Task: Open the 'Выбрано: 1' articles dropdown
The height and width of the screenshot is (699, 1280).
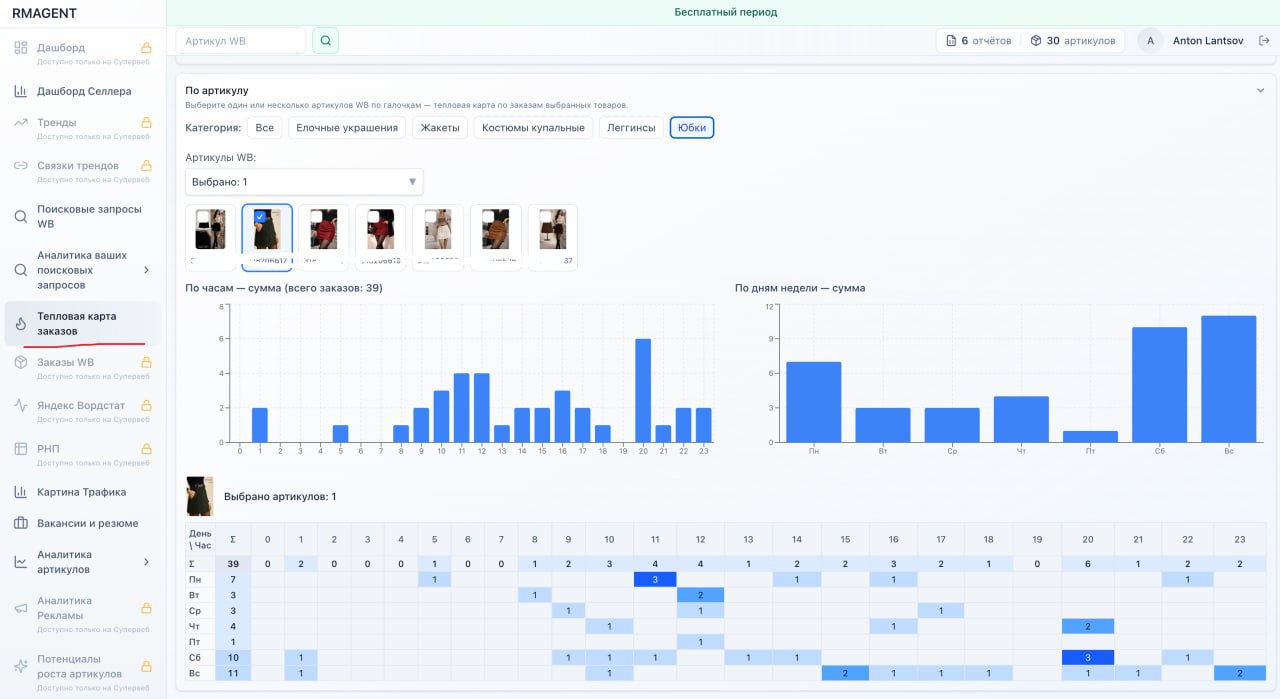Action: click(304, 182)
